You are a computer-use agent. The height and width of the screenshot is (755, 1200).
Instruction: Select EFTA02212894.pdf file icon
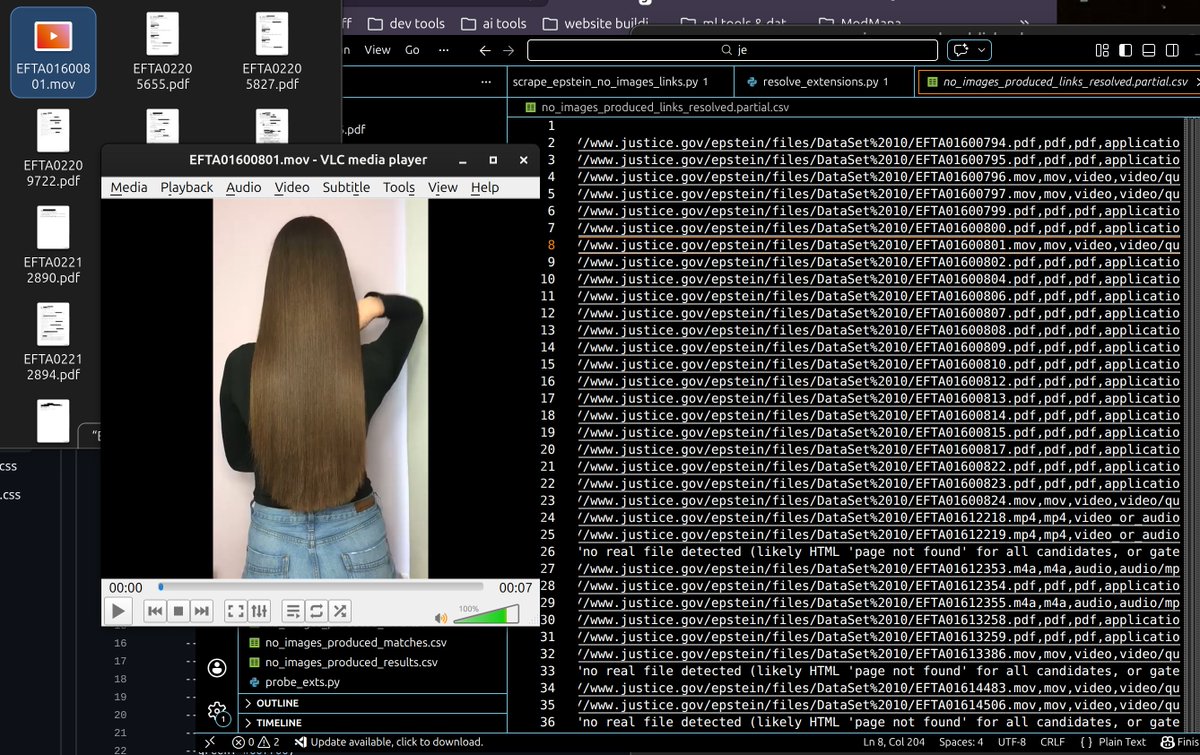pyautogui.click(x=53, y=342)
